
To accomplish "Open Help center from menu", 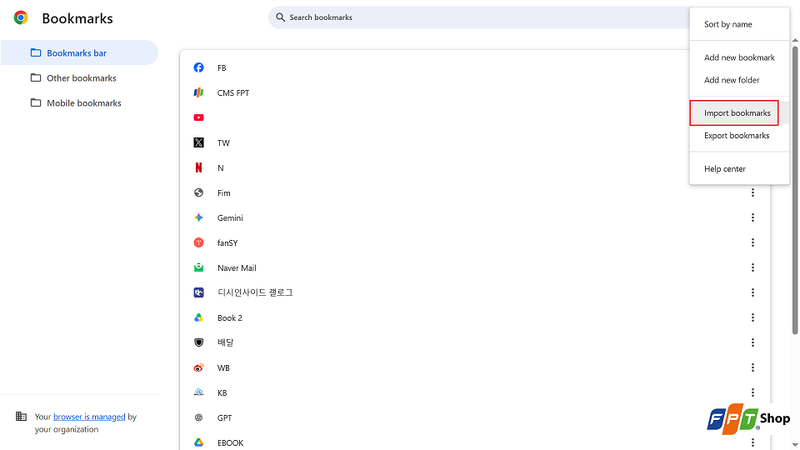I will point(739,169).
